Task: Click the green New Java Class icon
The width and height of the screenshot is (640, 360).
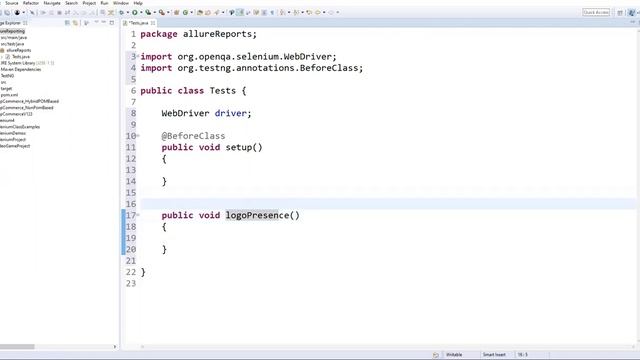Action: 185,12
